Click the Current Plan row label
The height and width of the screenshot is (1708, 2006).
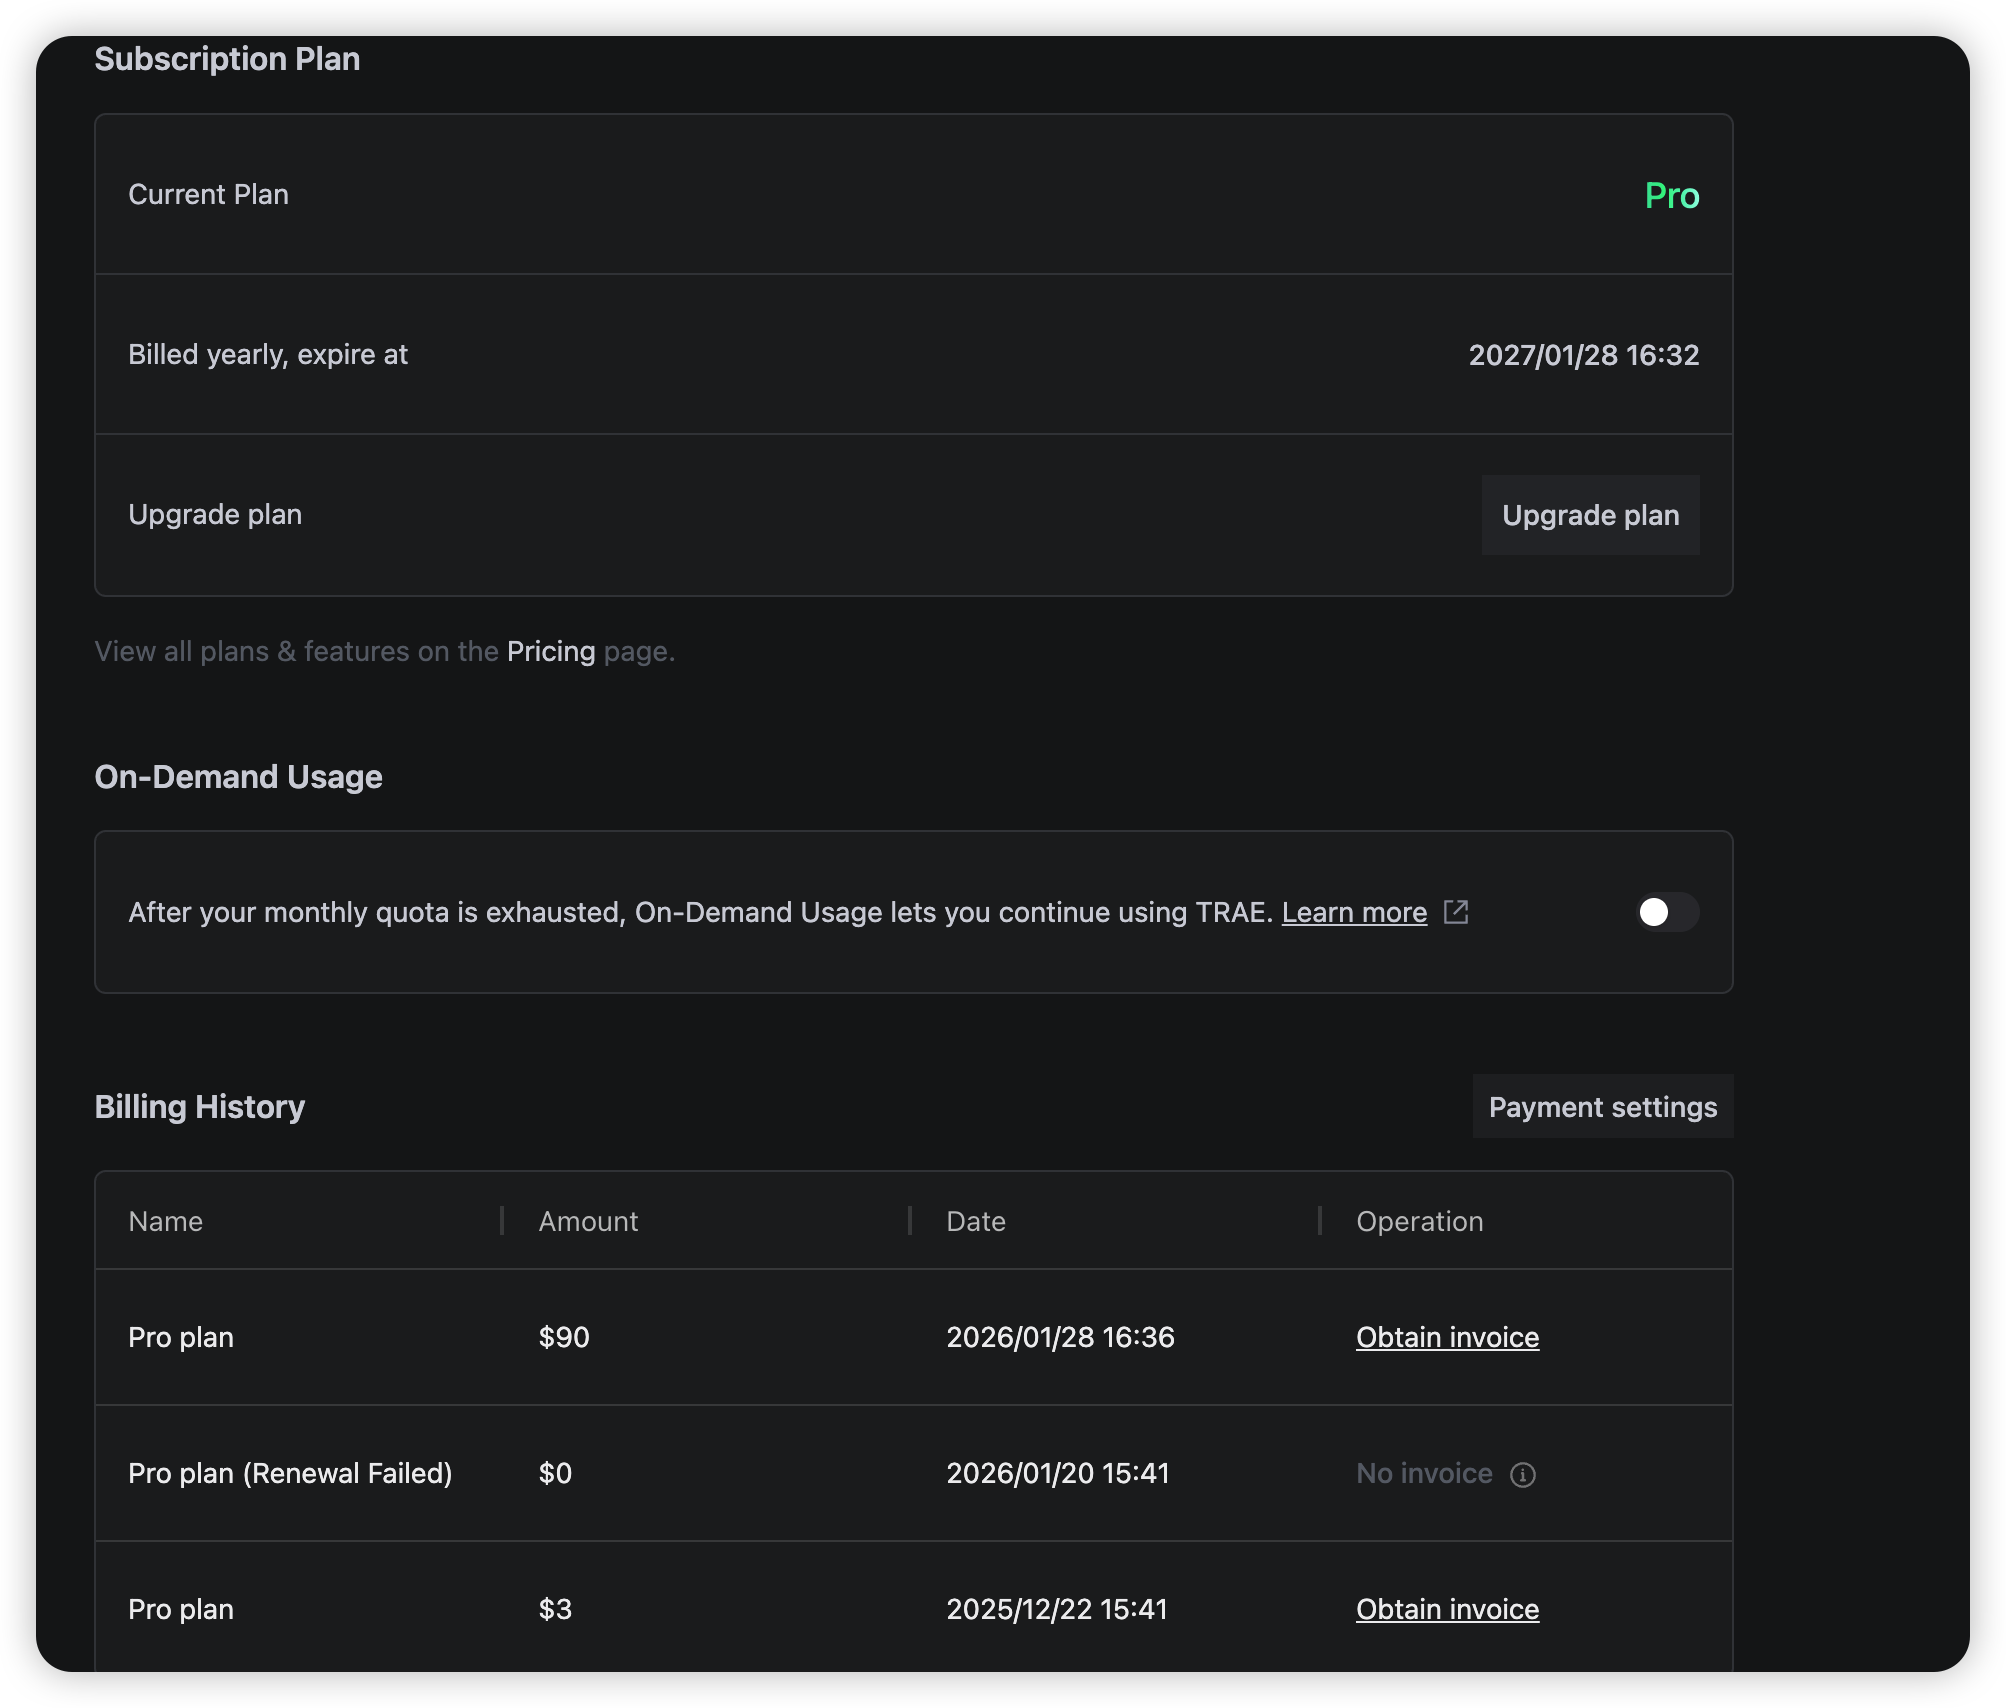coord(208,194)
